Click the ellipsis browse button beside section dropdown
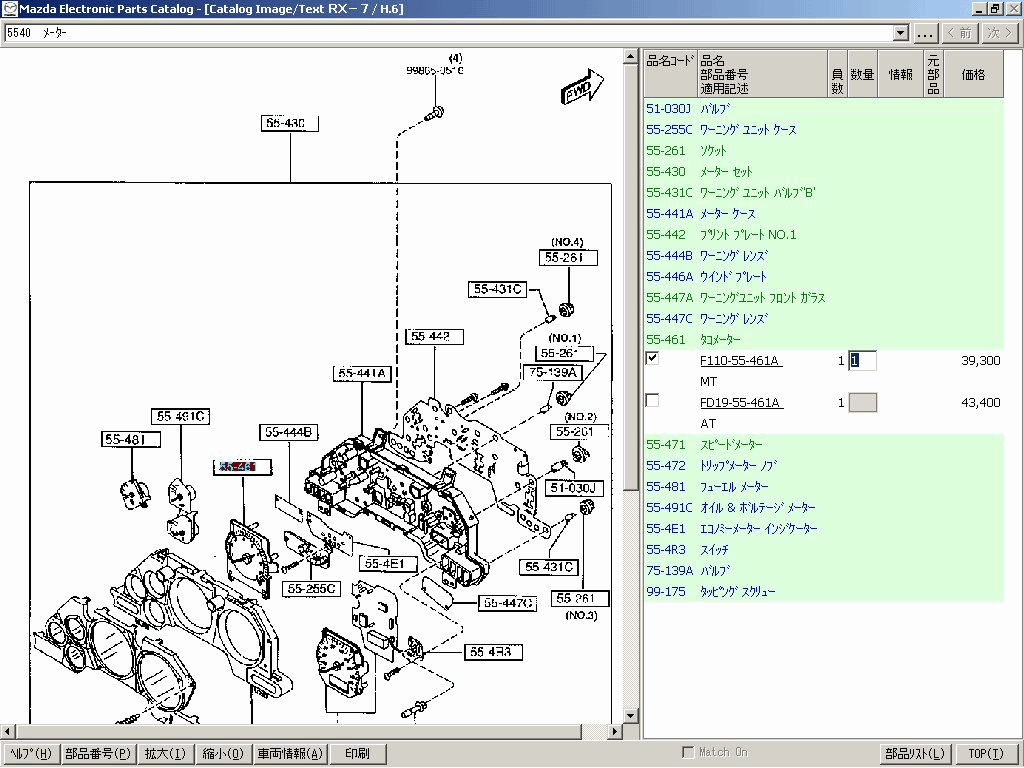This screenshot has width=1024, height=768. click(925, 33)
